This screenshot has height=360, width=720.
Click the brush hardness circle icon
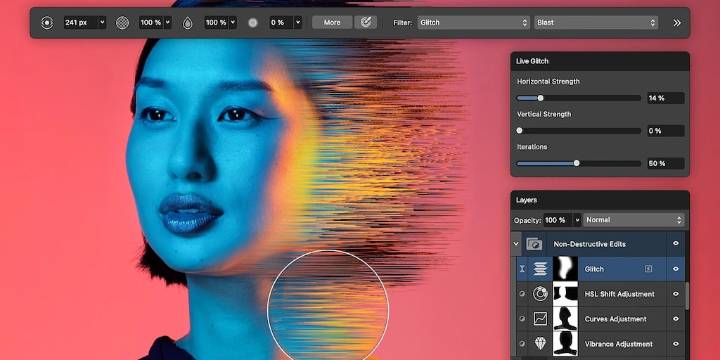click(253, 22)
